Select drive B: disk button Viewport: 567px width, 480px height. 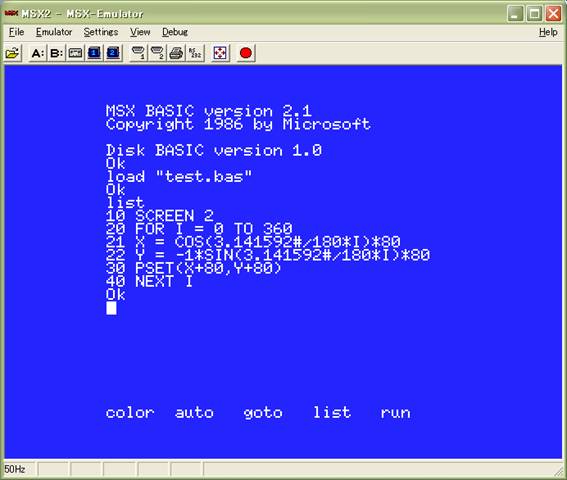[x=56, y=54]
